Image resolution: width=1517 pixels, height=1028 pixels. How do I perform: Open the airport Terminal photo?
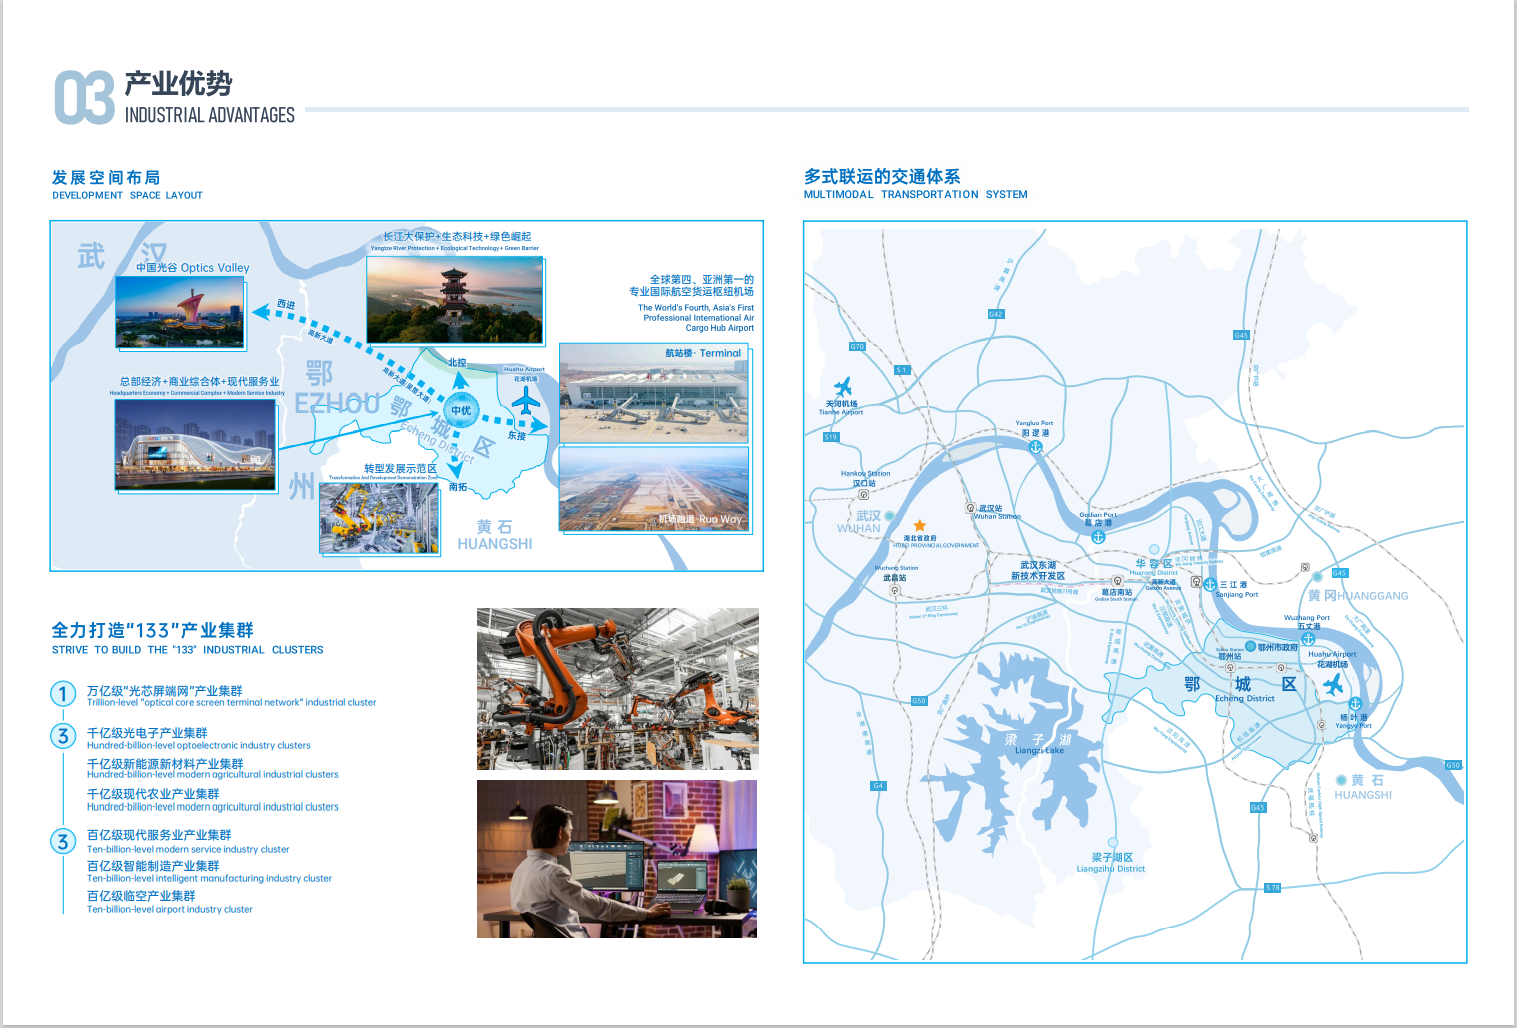653,394
